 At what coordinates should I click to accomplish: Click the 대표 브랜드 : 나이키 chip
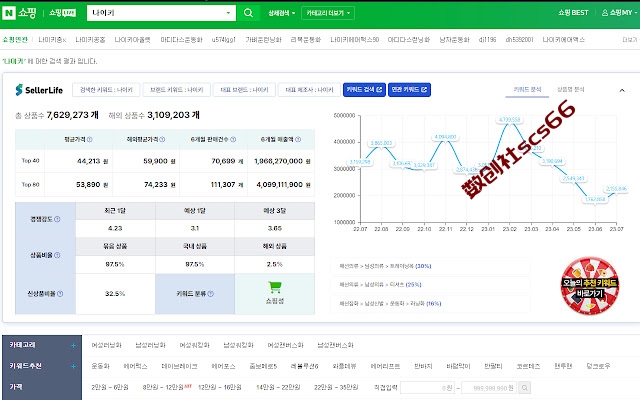click(x=244, y=90)
